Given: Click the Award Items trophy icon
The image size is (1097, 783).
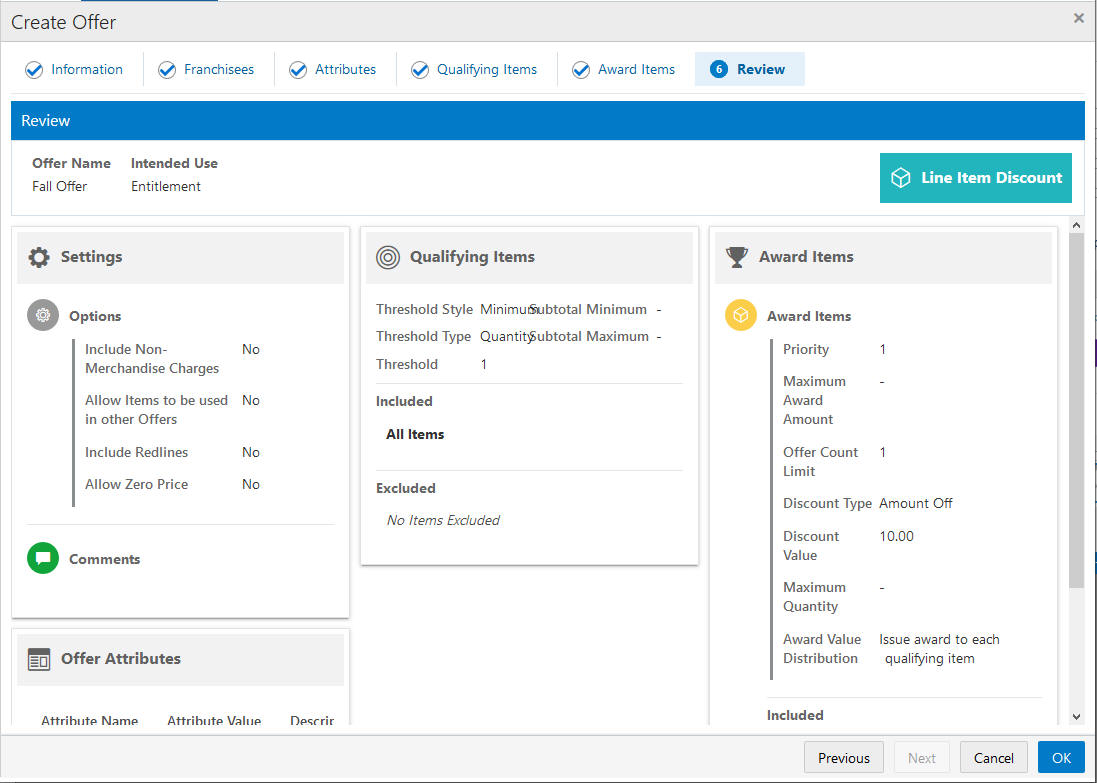Looking at the screenshot, I should click(737, 258).
